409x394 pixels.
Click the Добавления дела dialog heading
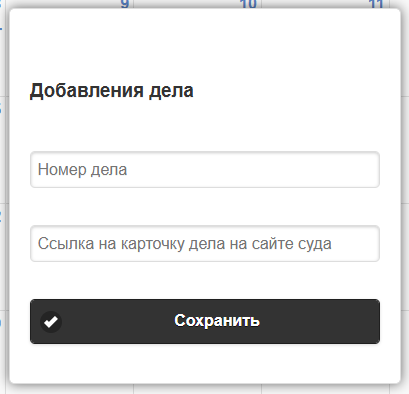click(112, 91)
